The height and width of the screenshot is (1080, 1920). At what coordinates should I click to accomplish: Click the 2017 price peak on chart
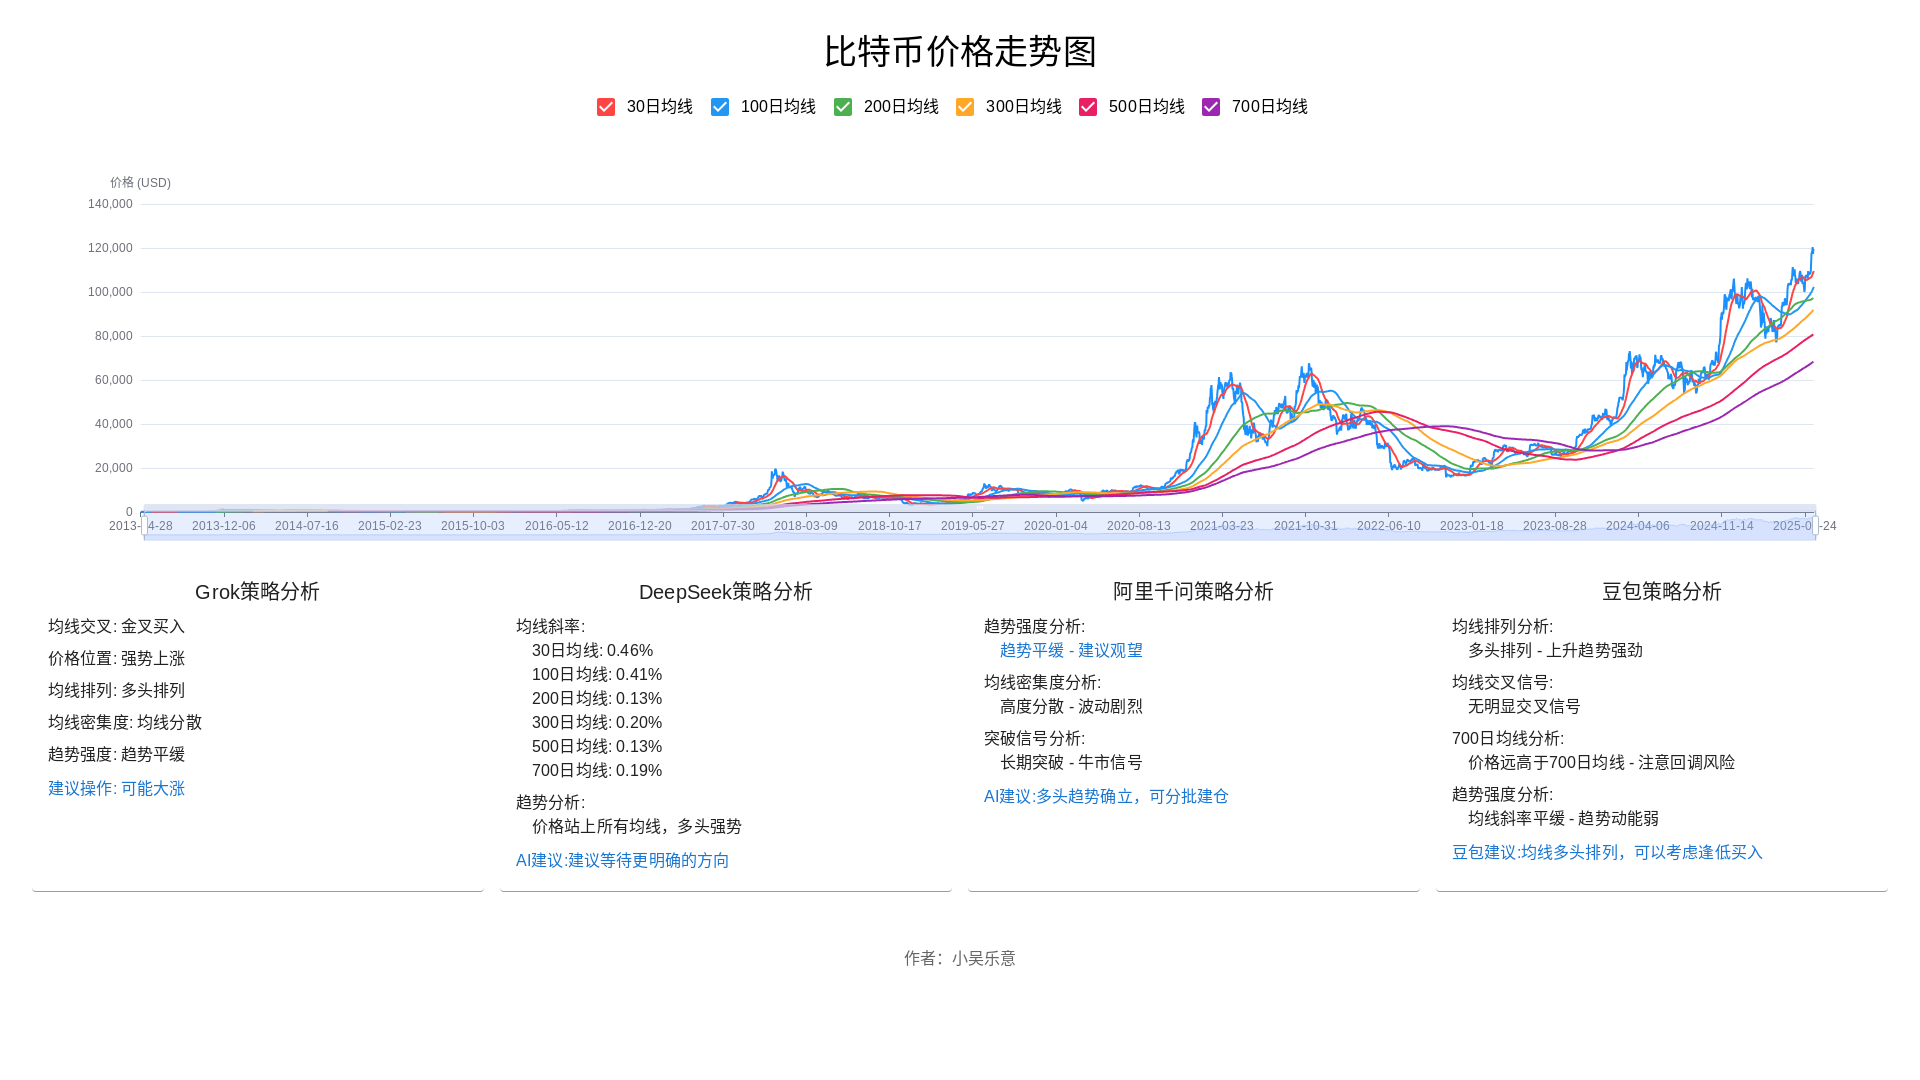tap(775, 471)
